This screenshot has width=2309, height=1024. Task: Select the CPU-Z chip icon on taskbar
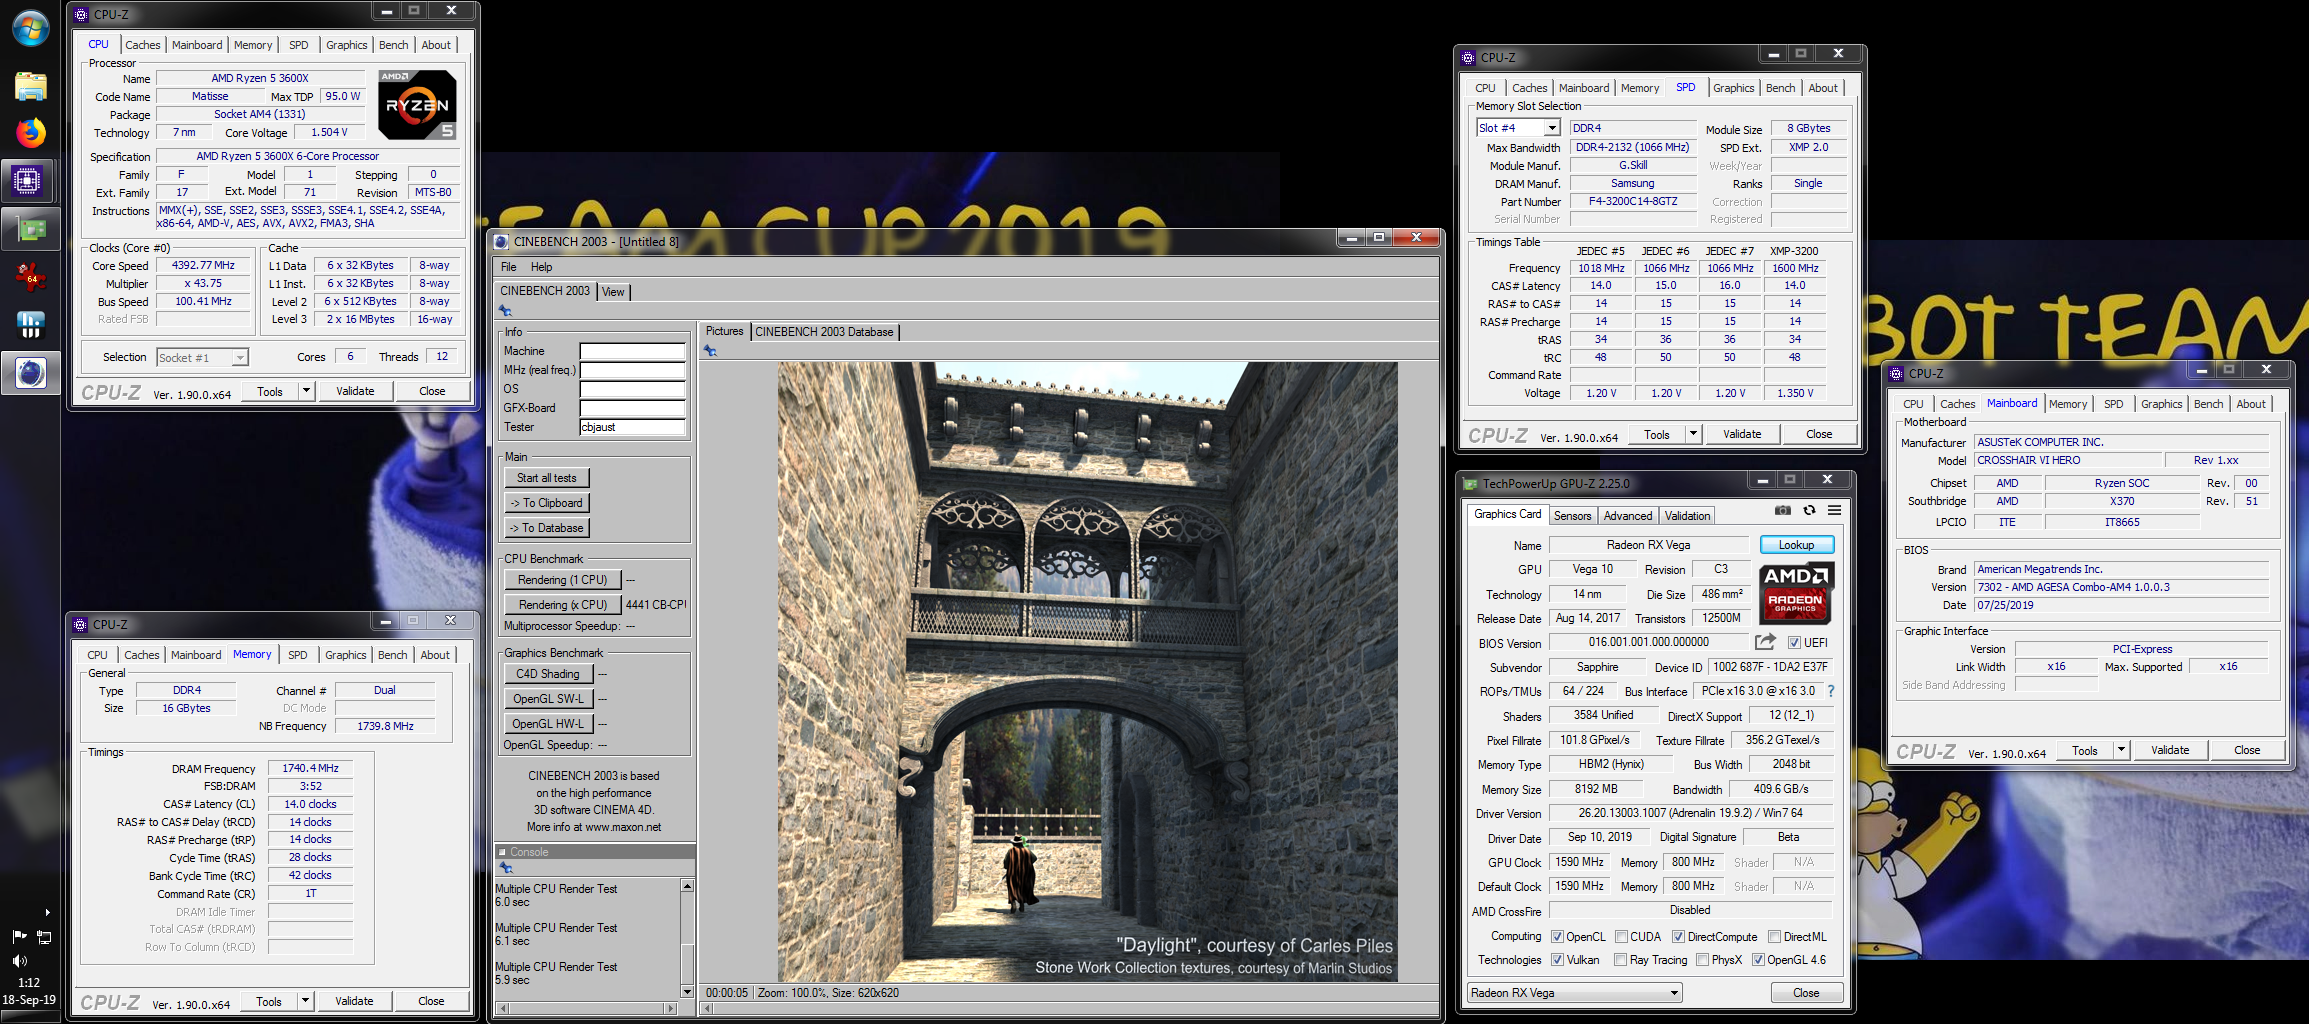28,181
